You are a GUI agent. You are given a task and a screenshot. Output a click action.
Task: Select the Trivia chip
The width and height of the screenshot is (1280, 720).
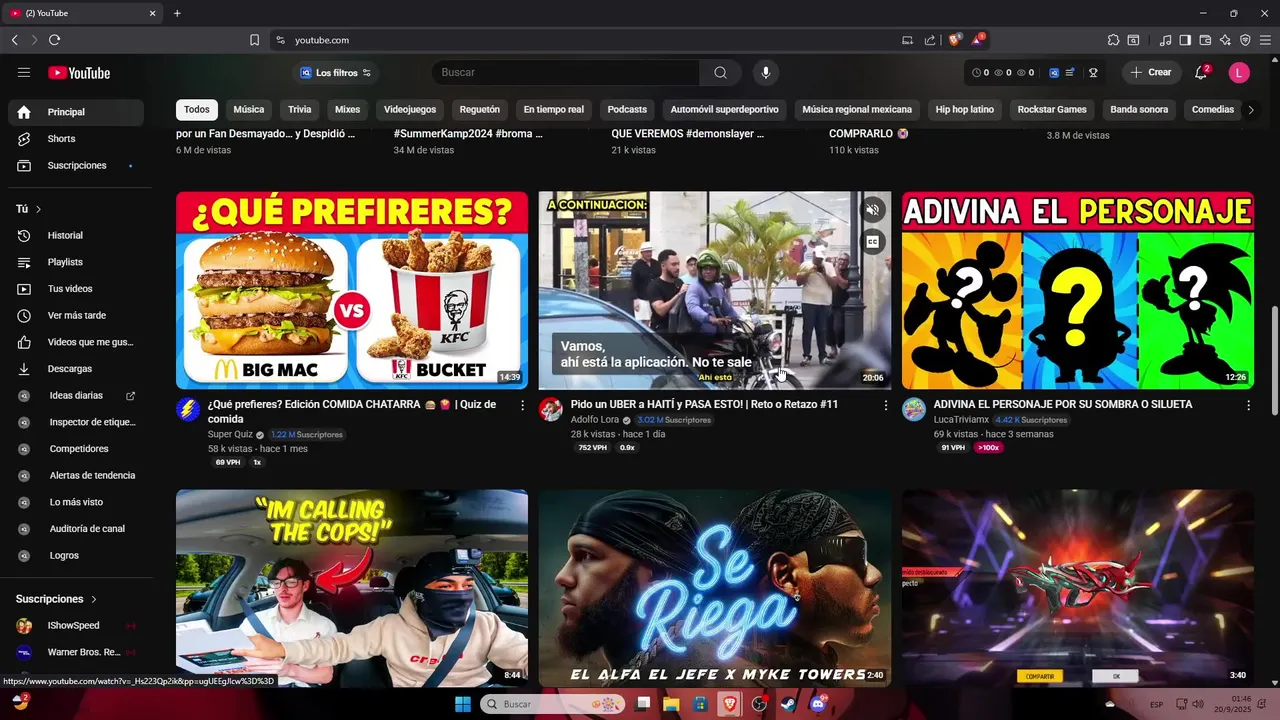pos(300,109)
